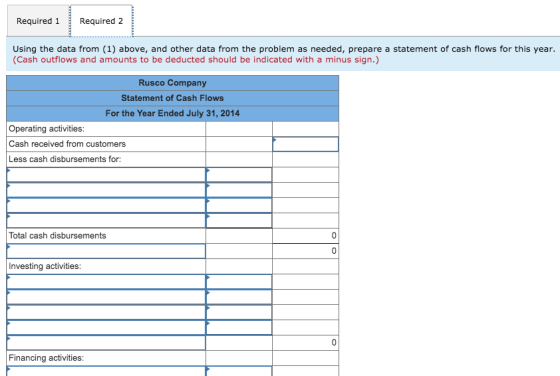This screenshot has height=376, width=560.
Task: Open the label dropdown directly below Total cash disbursements
Action: (x=106, y=251)
